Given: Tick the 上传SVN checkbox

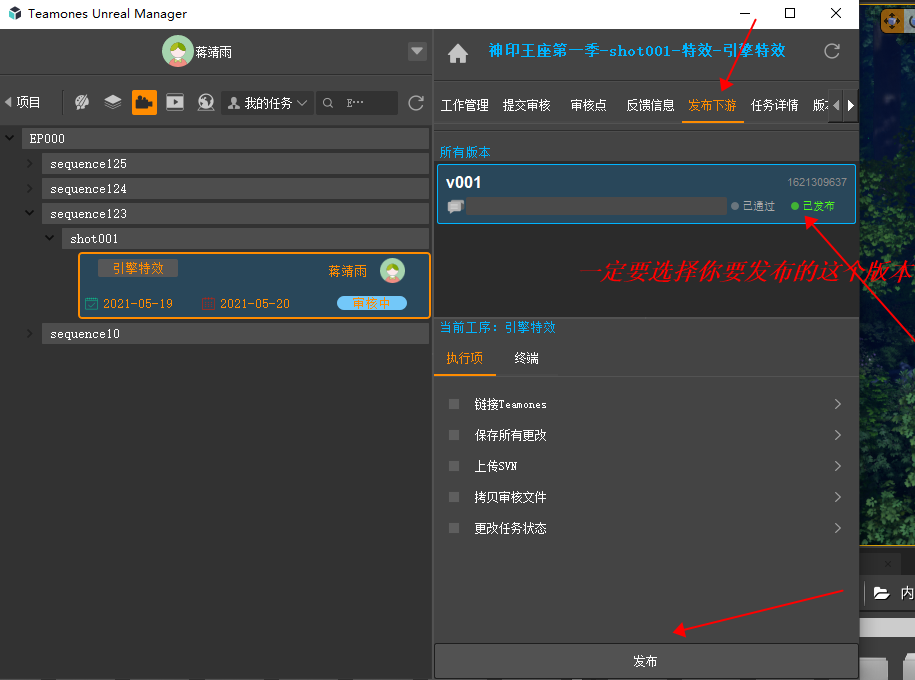Looking at the screenshot, I should 454,466.
